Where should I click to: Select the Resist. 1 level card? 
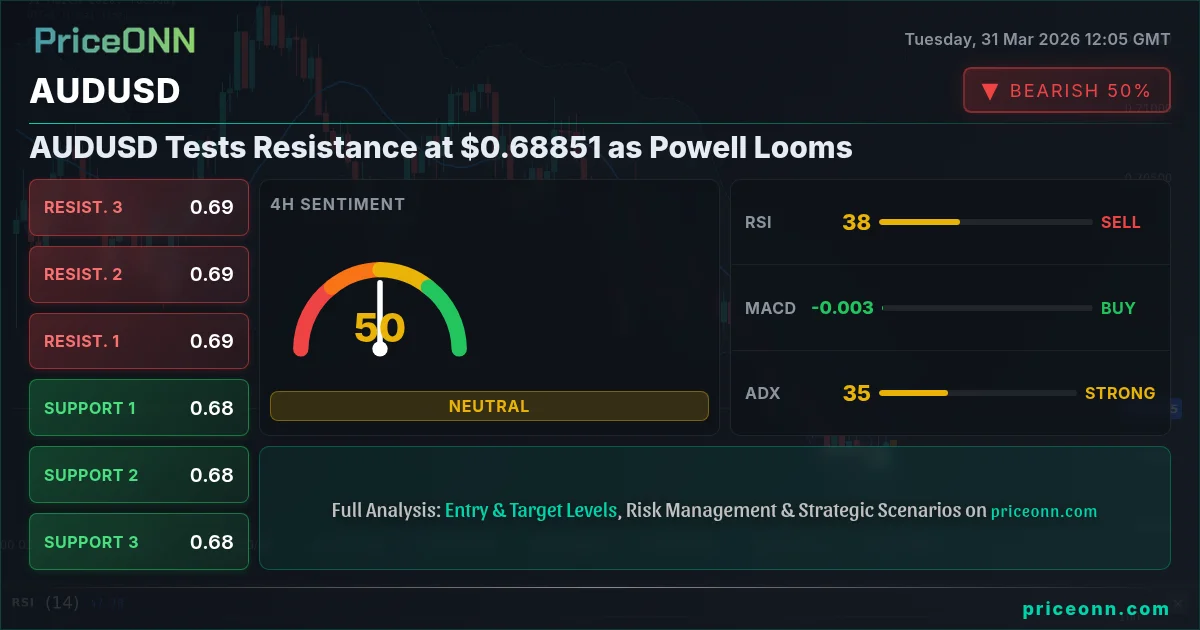point(139,341)
